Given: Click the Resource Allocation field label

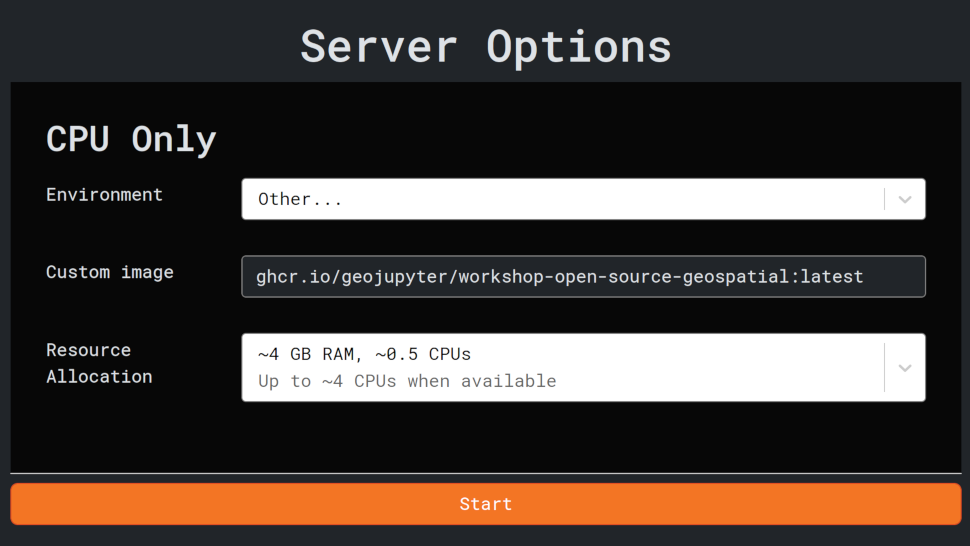Looking at the screenshot, I should coord(99,363).
